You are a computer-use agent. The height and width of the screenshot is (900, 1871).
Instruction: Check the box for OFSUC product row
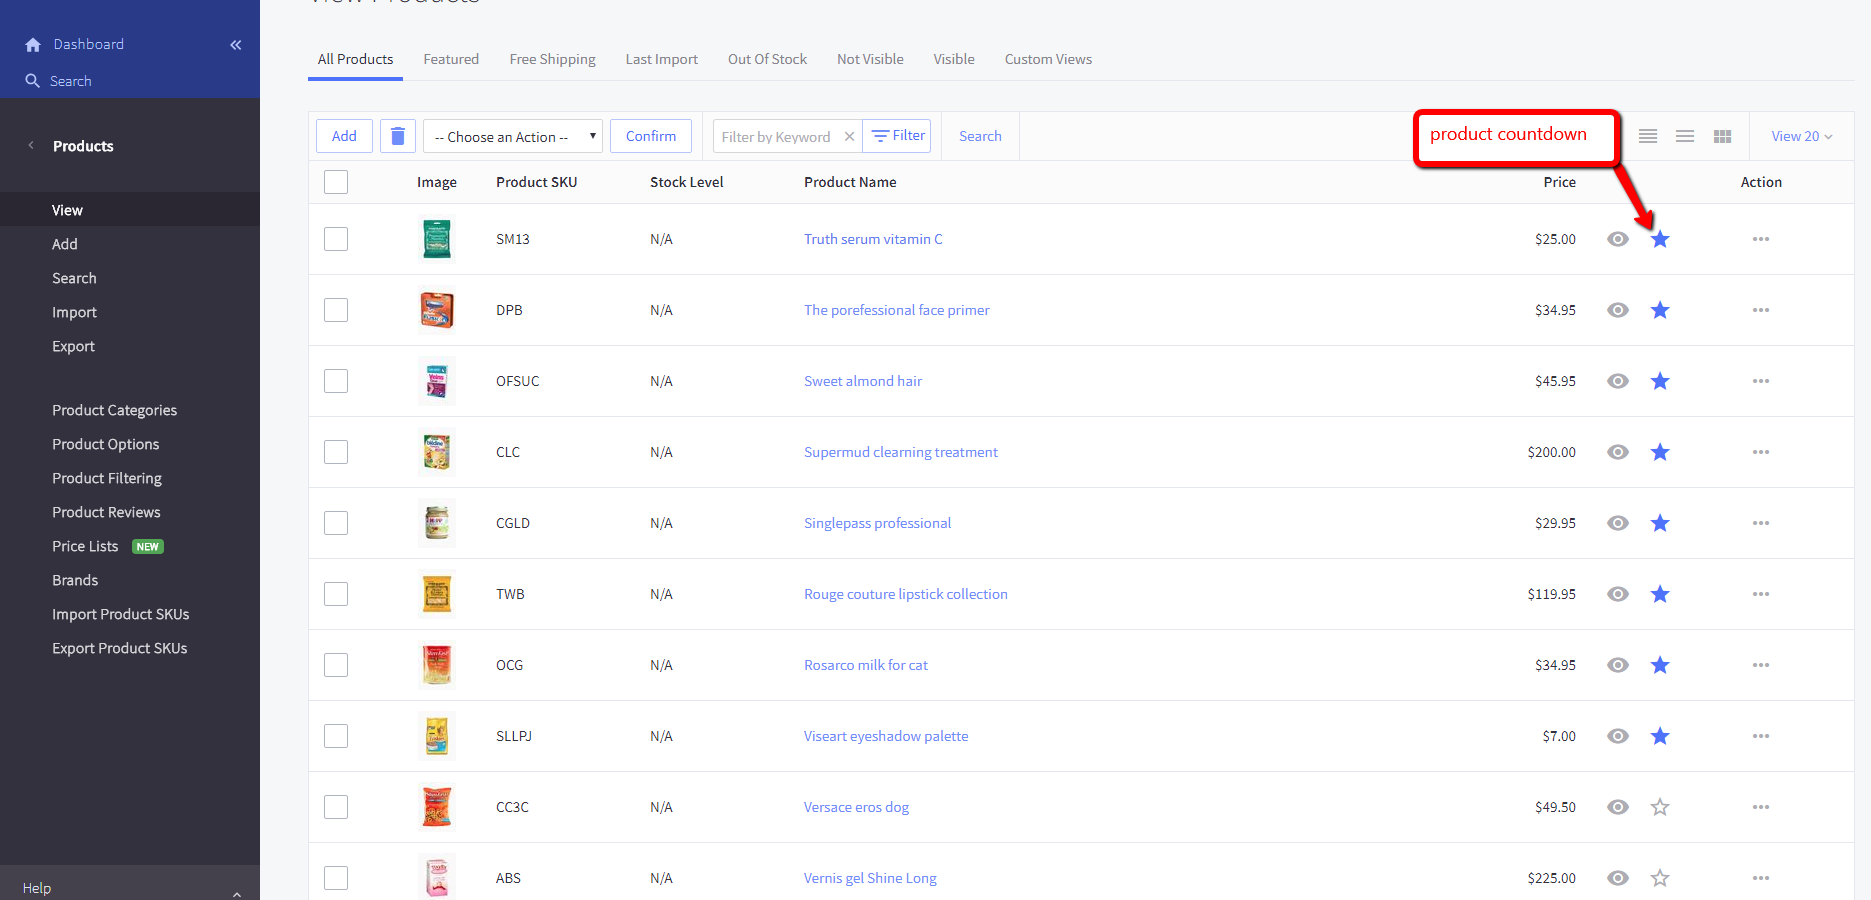(336, 381)
